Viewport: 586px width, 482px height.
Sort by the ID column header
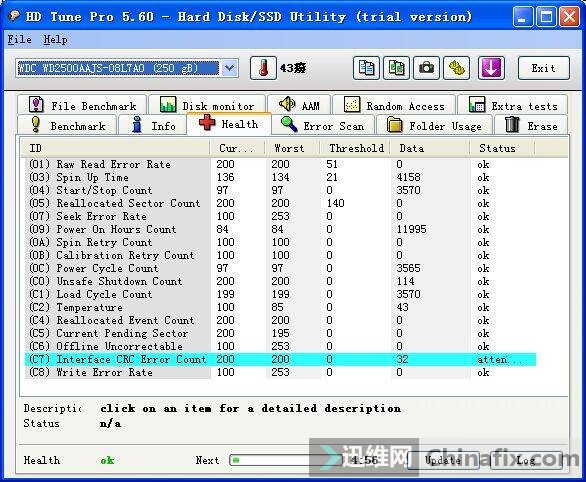click(115, 148)
